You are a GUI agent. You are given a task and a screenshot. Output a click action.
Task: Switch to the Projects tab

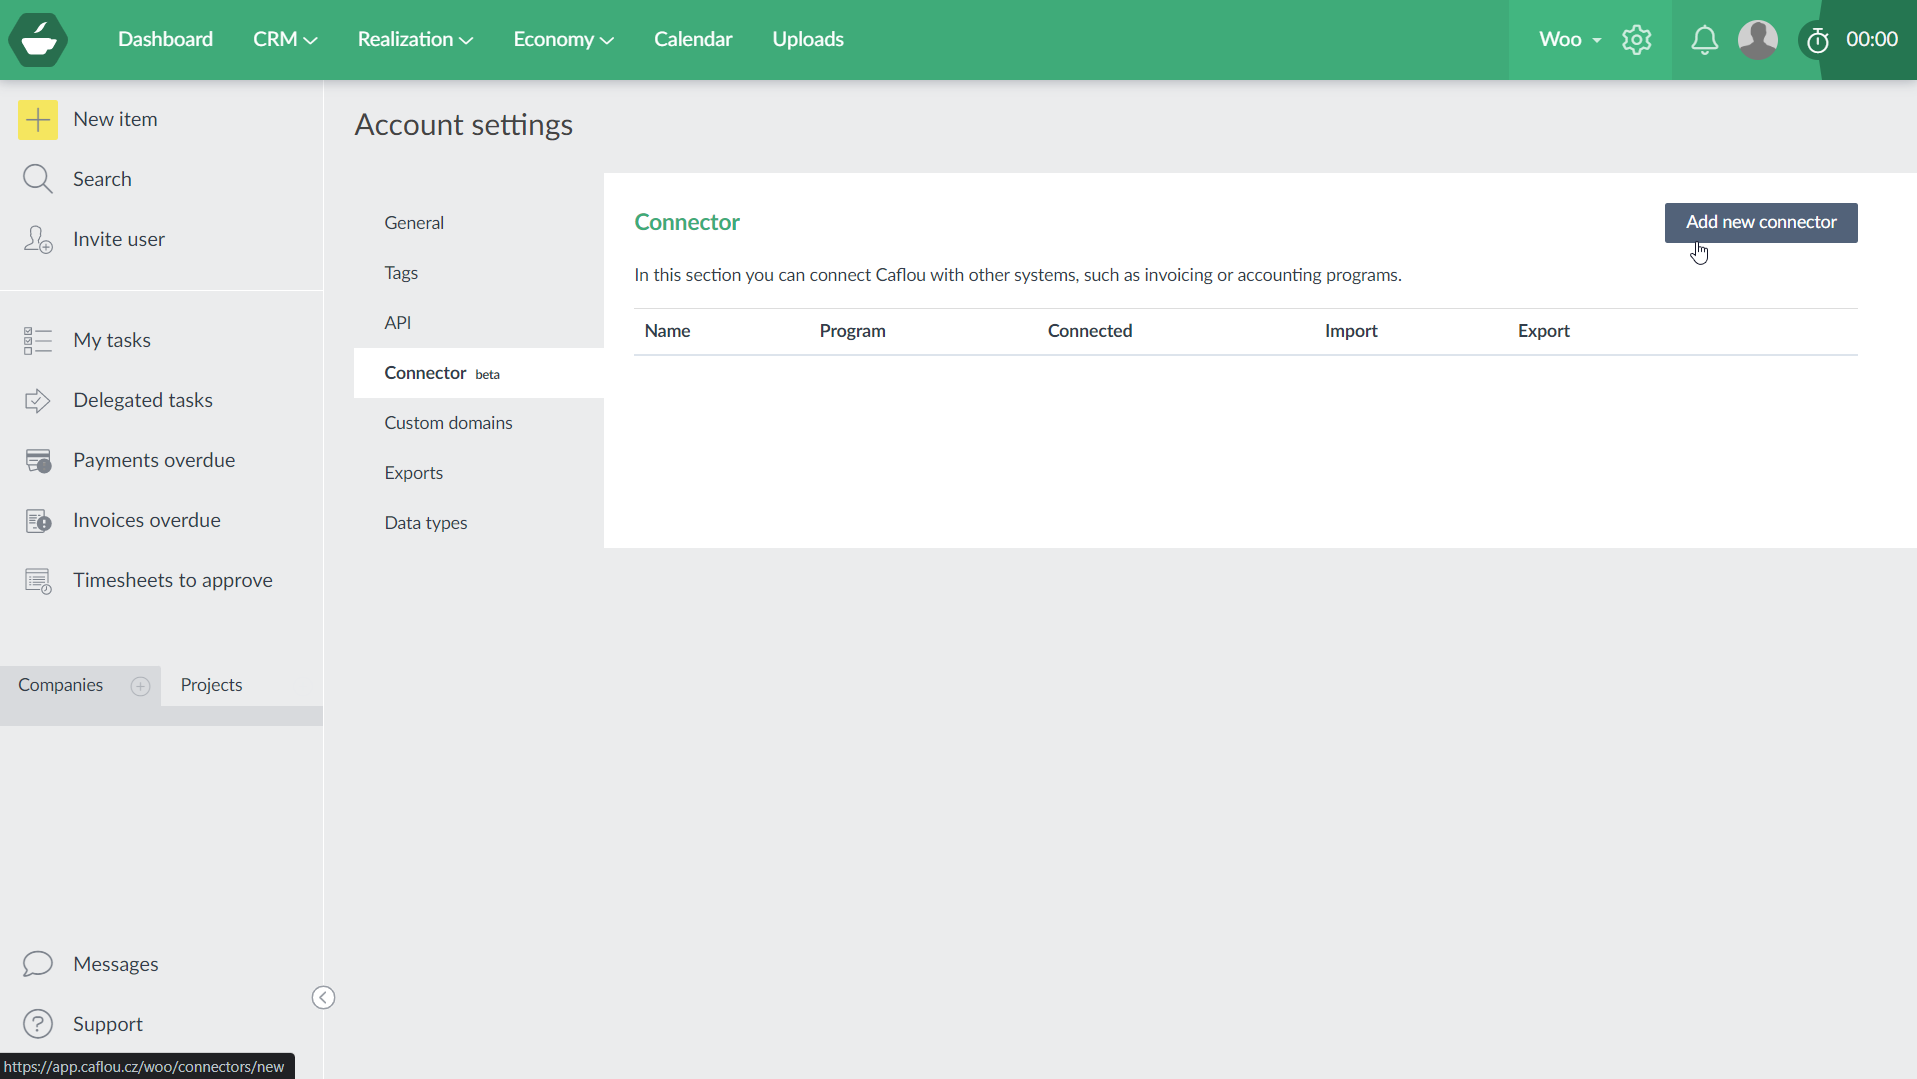coord(211,685)
